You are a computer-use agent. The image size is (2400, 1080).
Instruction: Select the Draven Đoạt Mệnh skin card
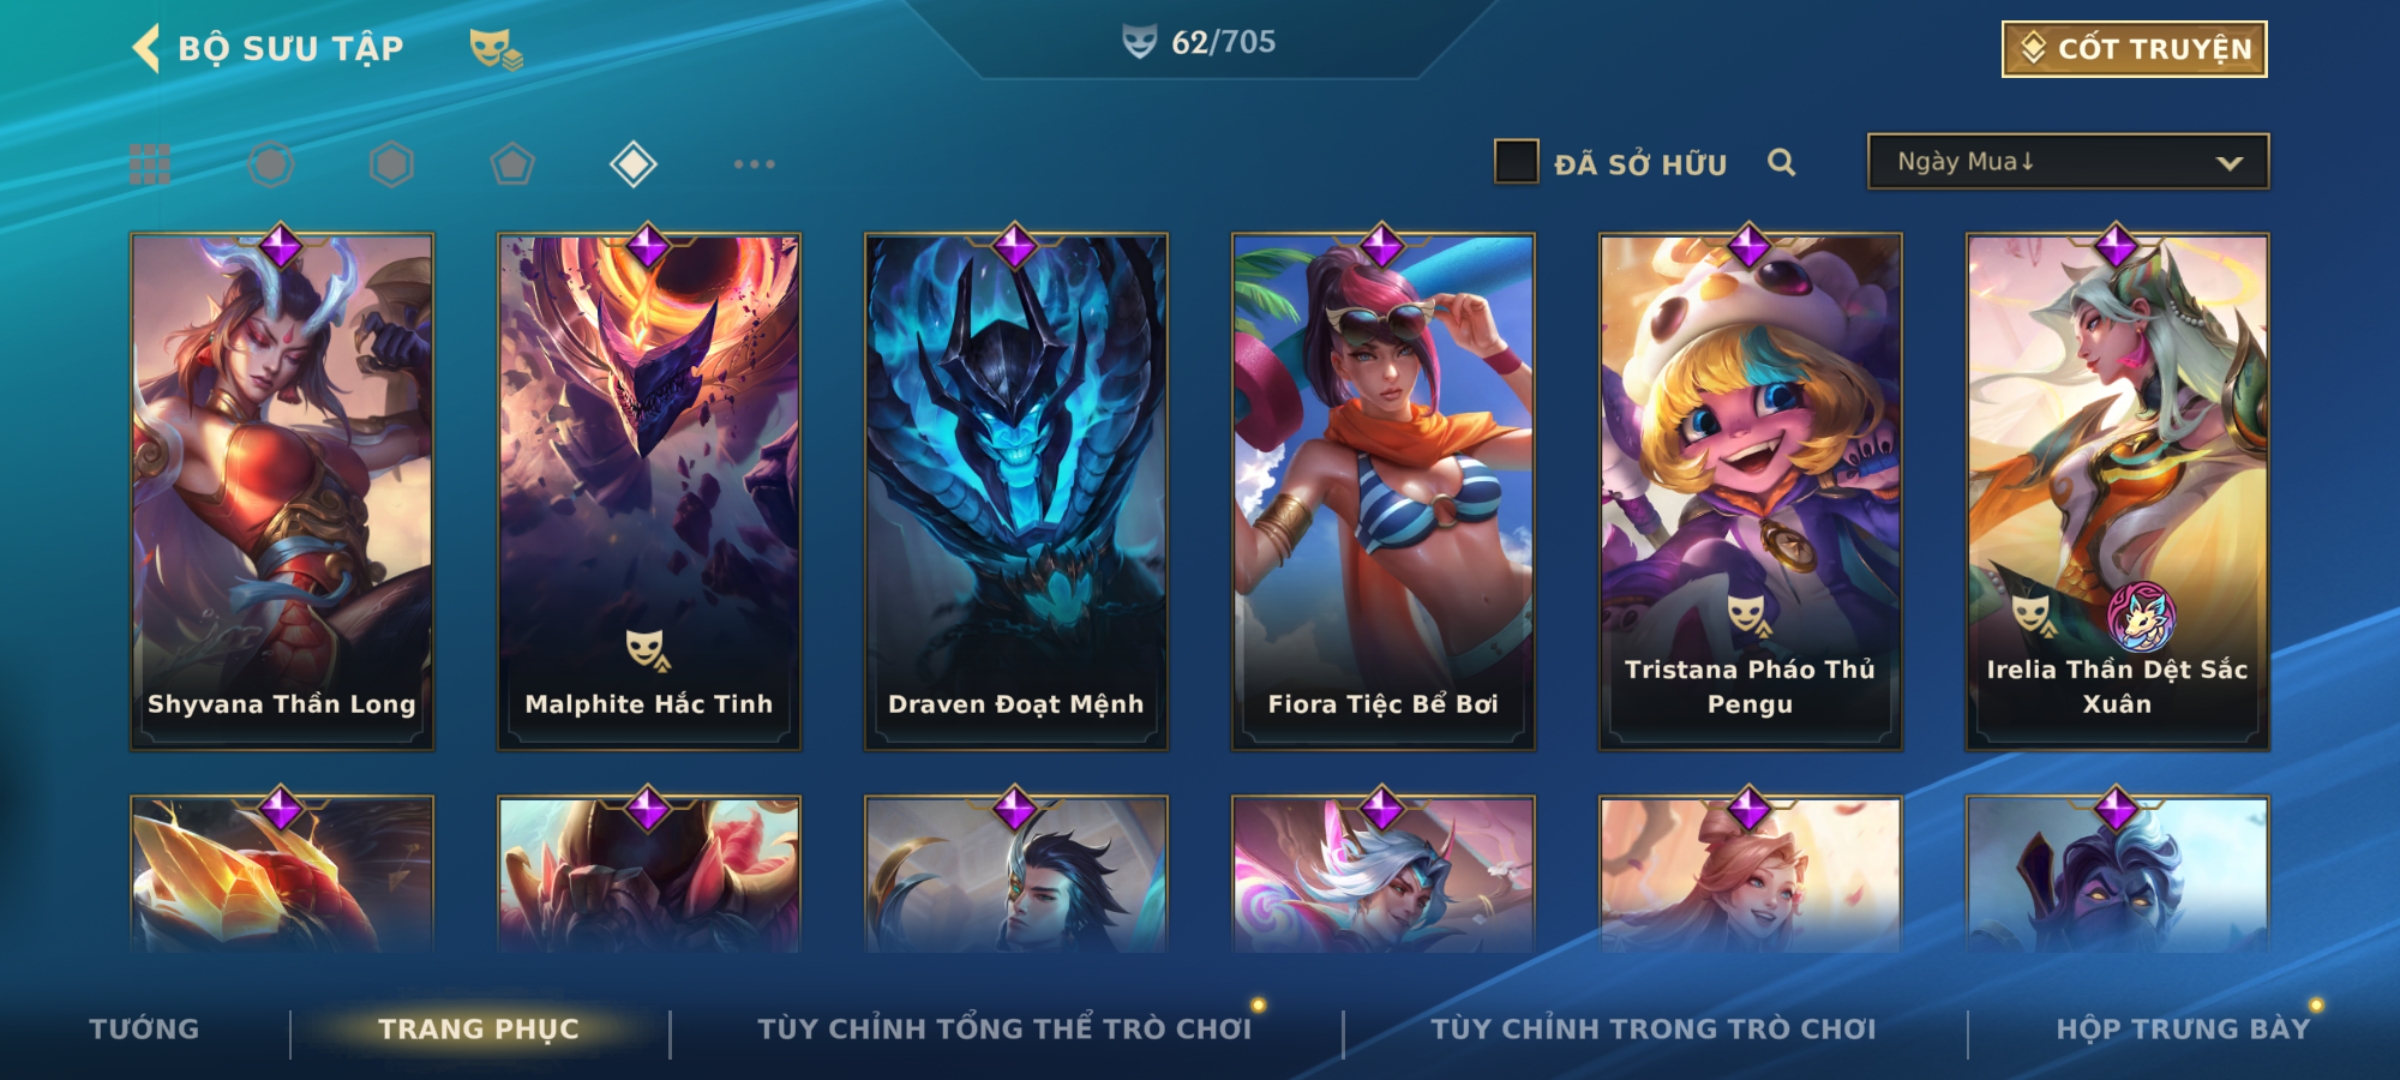1016,491
